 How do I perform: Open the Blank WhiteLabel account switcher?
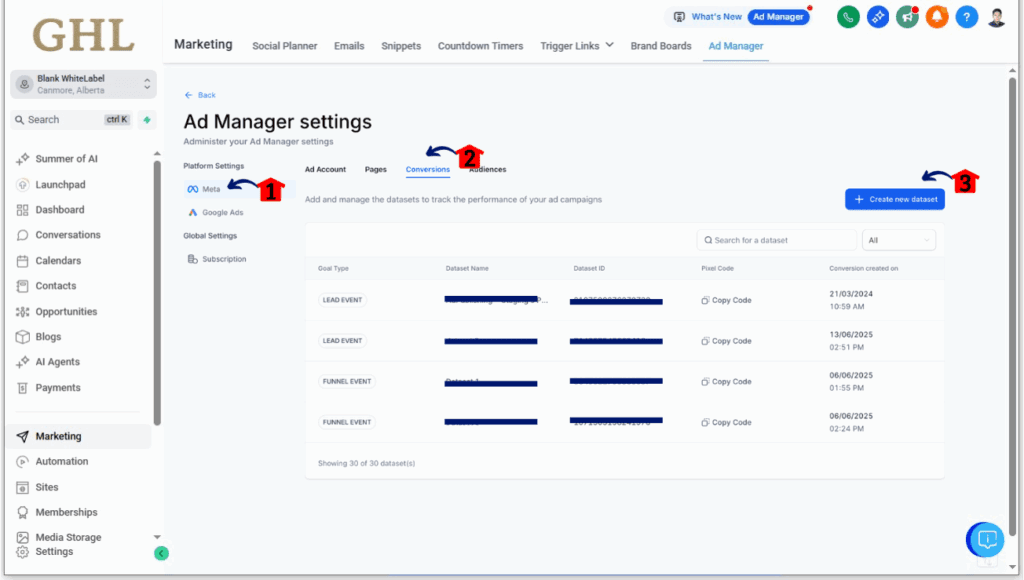(84, 84)
